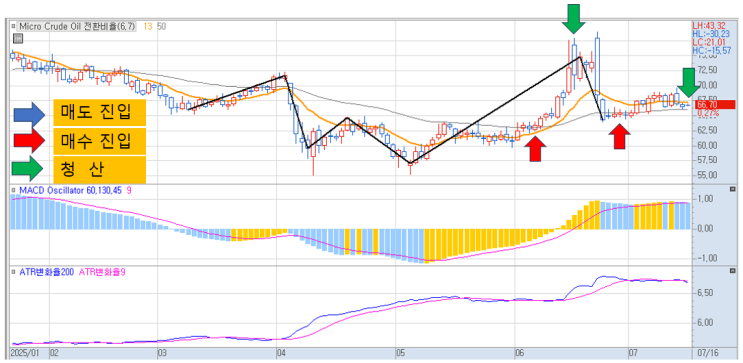Select the blue ATR변화율200 label
This screenshot has width=743, height=363.
tap(46, 272)
